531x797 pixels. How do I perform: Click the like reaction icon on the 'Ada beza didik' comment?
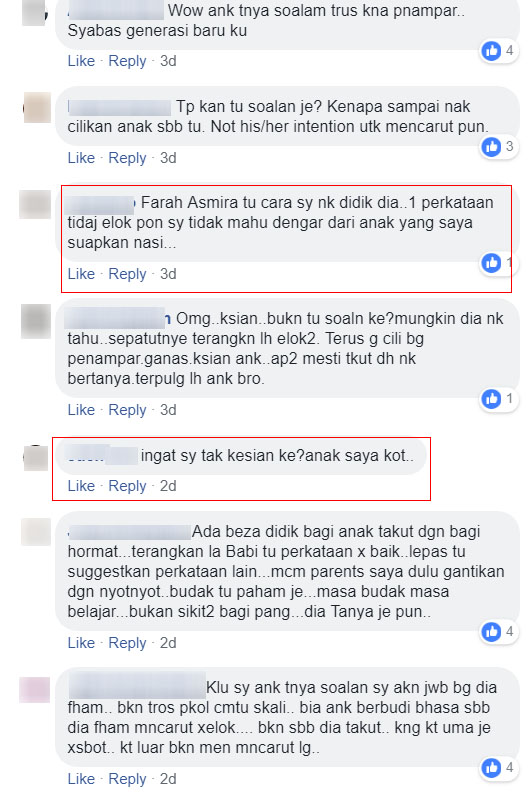point(491,632)
